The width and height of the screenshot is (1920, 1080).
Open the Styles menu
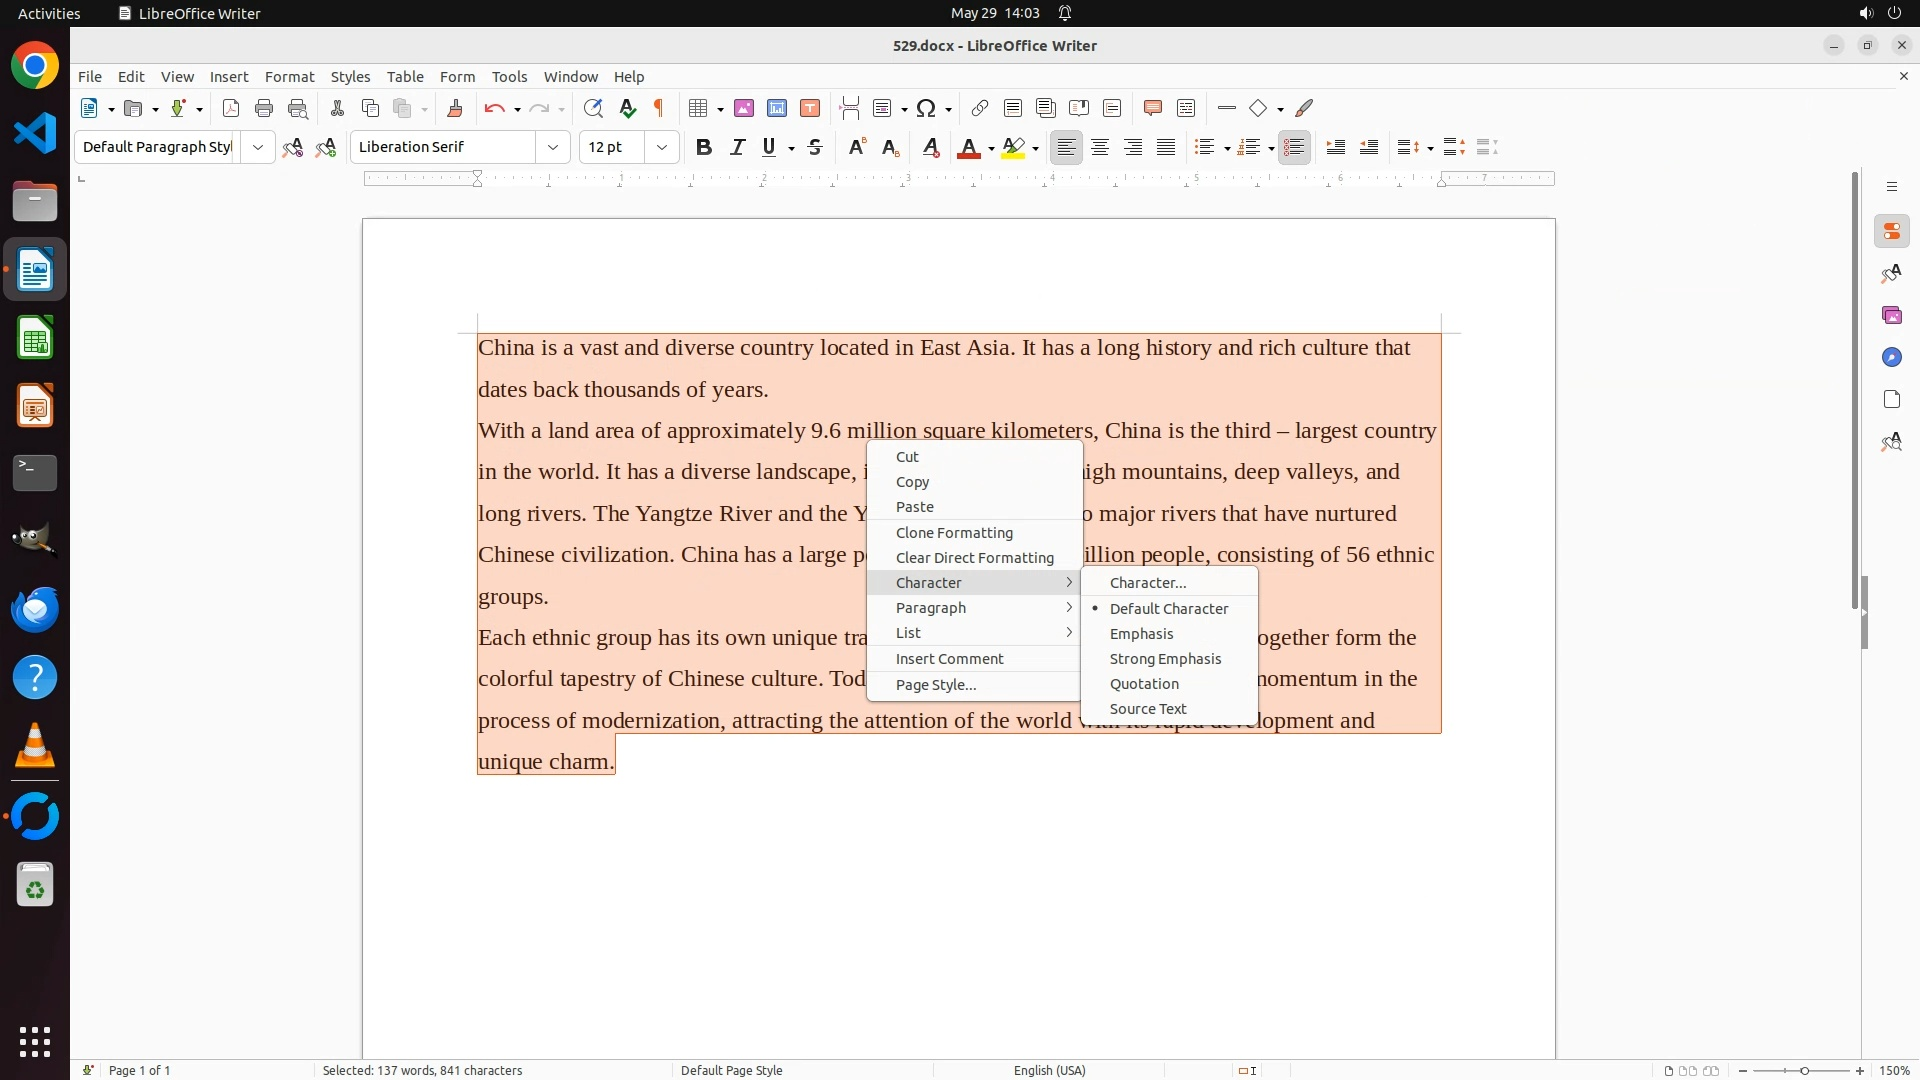pos(350,76)
